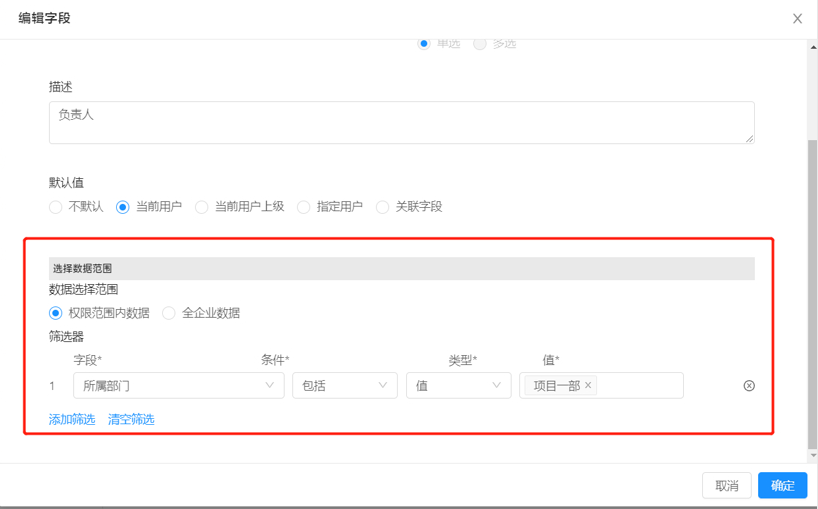
Task: Switch to 全企业数据 data range
Action: click(169, 313)
